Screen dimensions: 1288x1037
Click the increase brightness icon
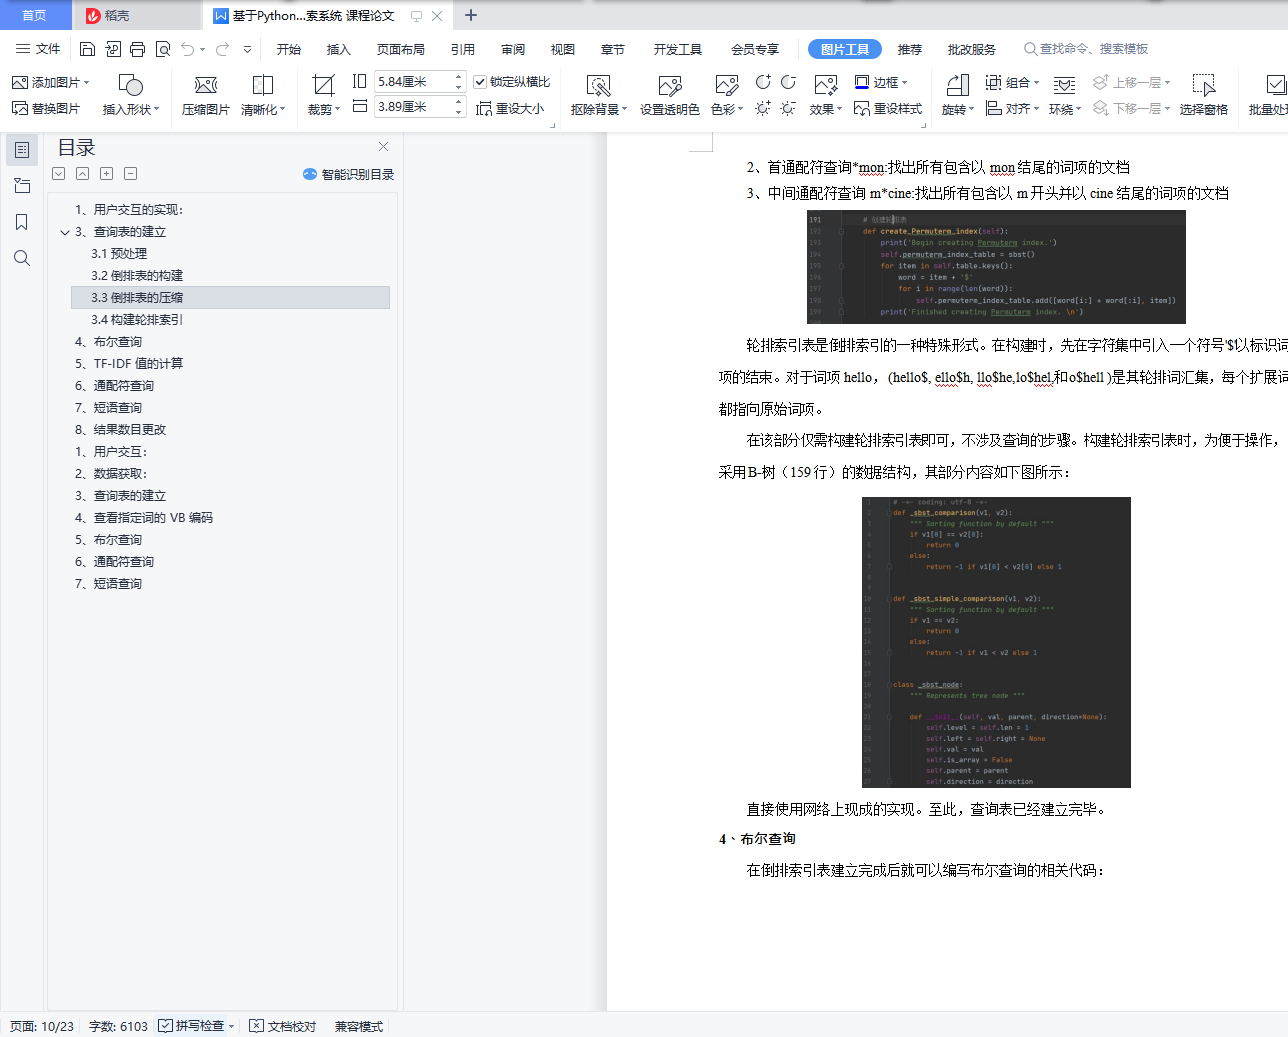763,108
